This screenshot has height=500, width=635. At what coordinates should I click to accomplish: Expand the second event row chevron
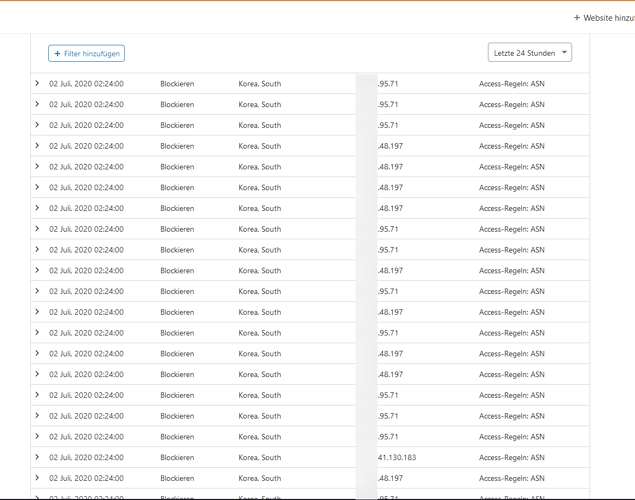[37, 104]
